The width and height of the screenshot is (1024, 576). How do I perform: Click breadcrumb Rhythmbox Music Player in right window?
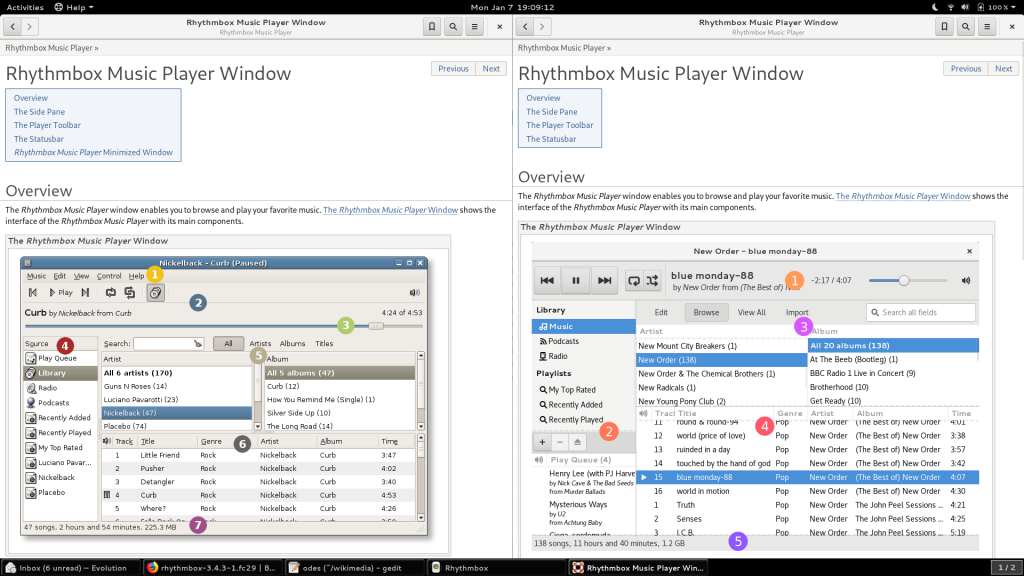[562, 48]
